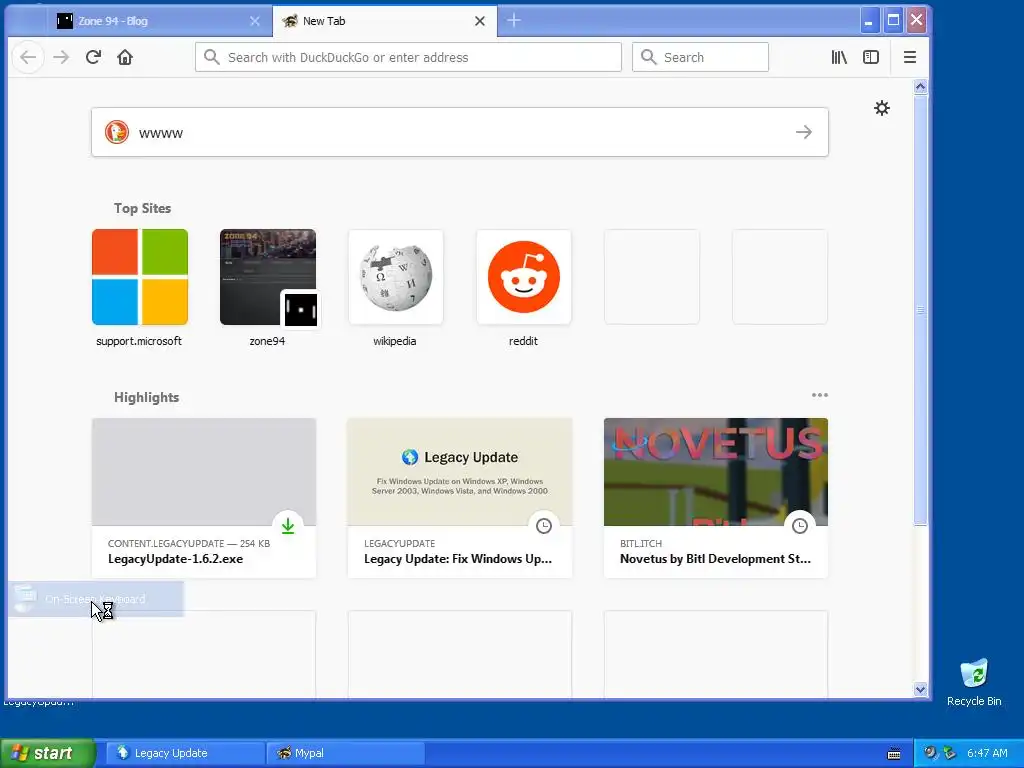The image size is (1024, 768).
Task: Reload the current page
Action: click(93, 57)
